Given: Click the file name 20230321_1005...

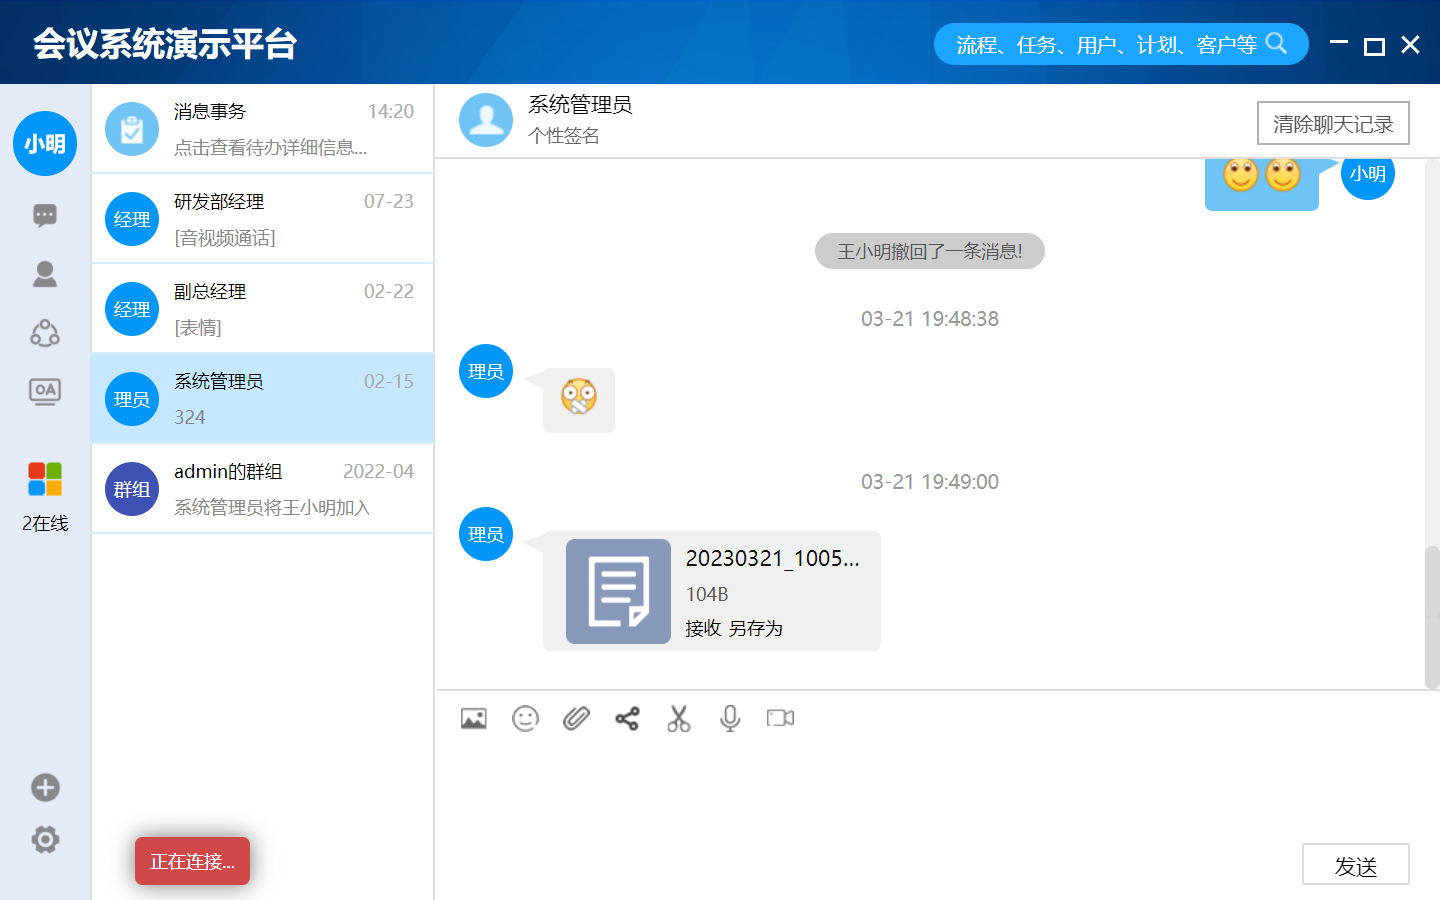Looking at the screenshot, I should [772, 558].
